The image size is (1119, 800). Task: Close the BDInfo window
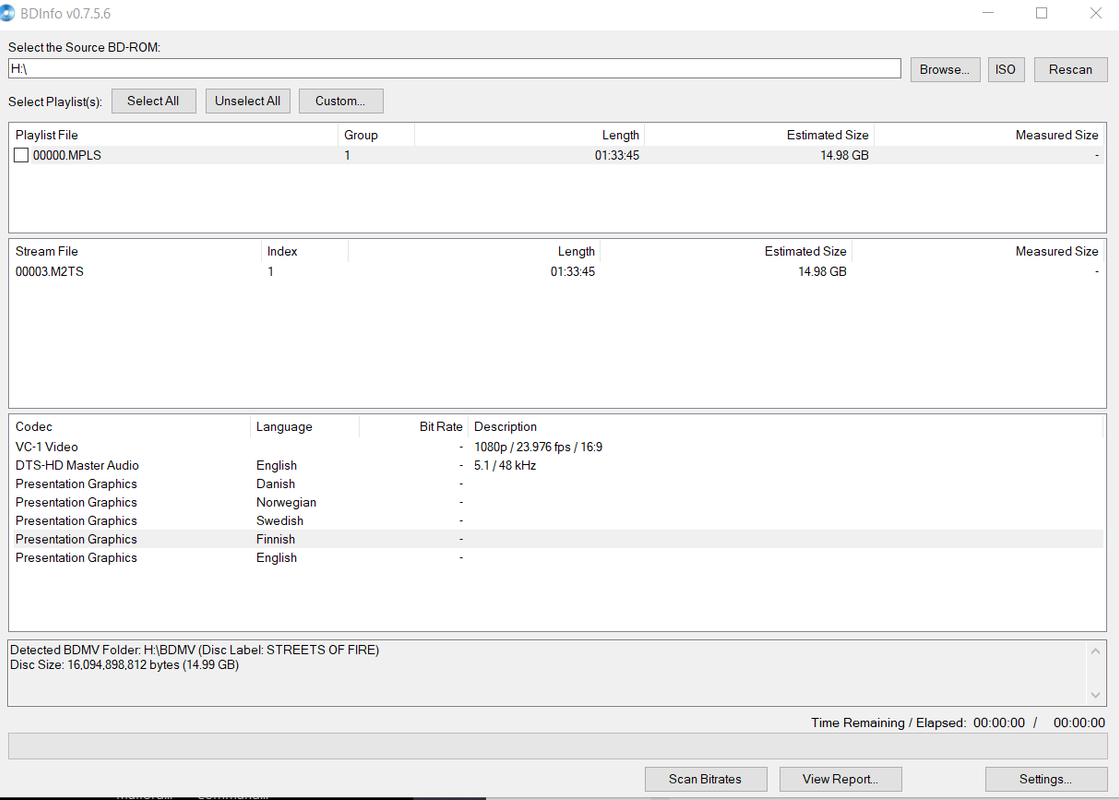tap(1095, 14)
